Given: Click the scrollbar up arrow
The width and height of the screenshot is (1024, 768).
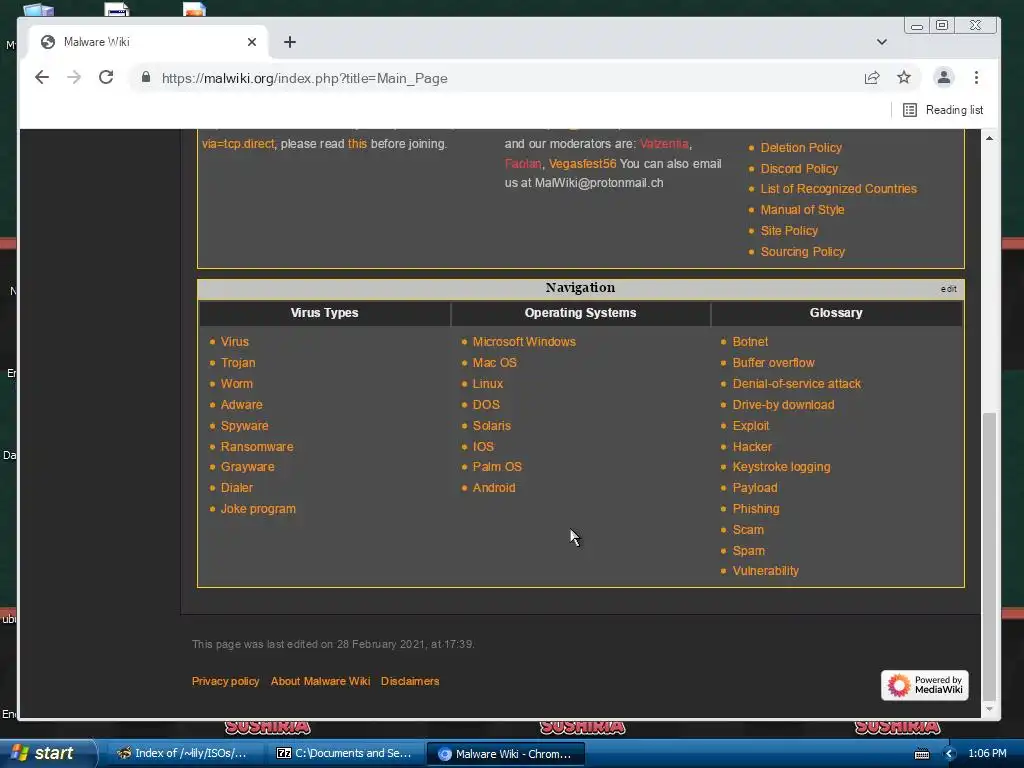Looking at the screenshot, I should click(x=989, y=138).
